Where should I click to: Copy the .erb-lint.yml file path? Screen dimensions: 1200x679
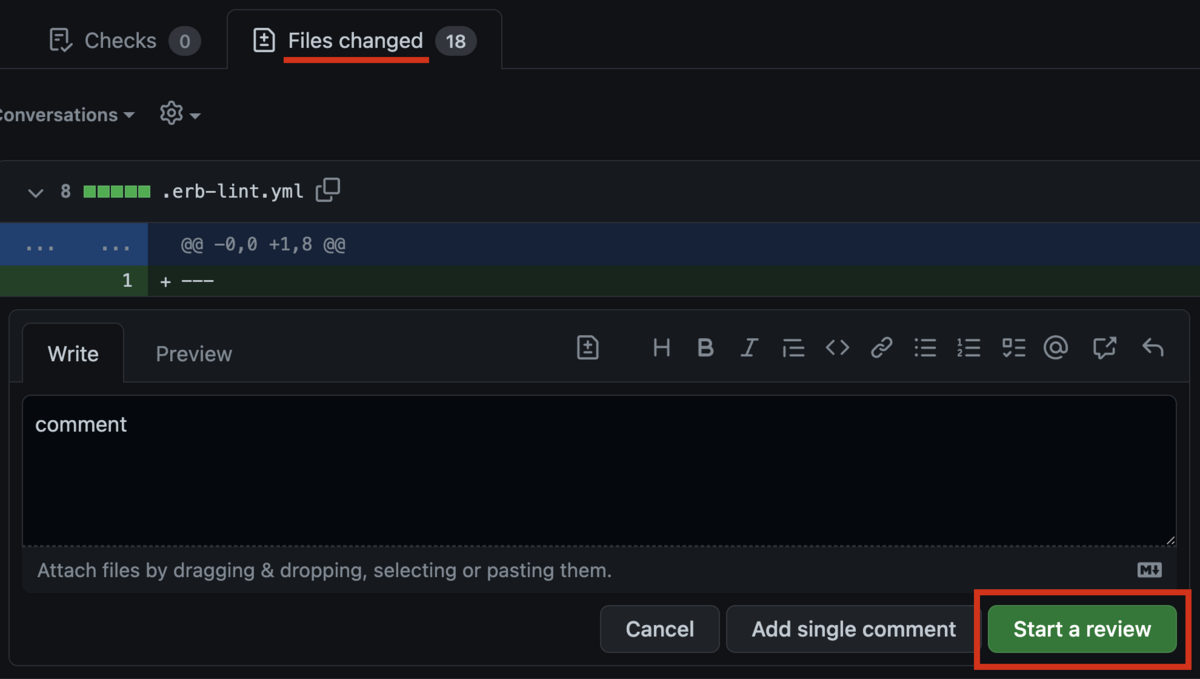(327, 190)
